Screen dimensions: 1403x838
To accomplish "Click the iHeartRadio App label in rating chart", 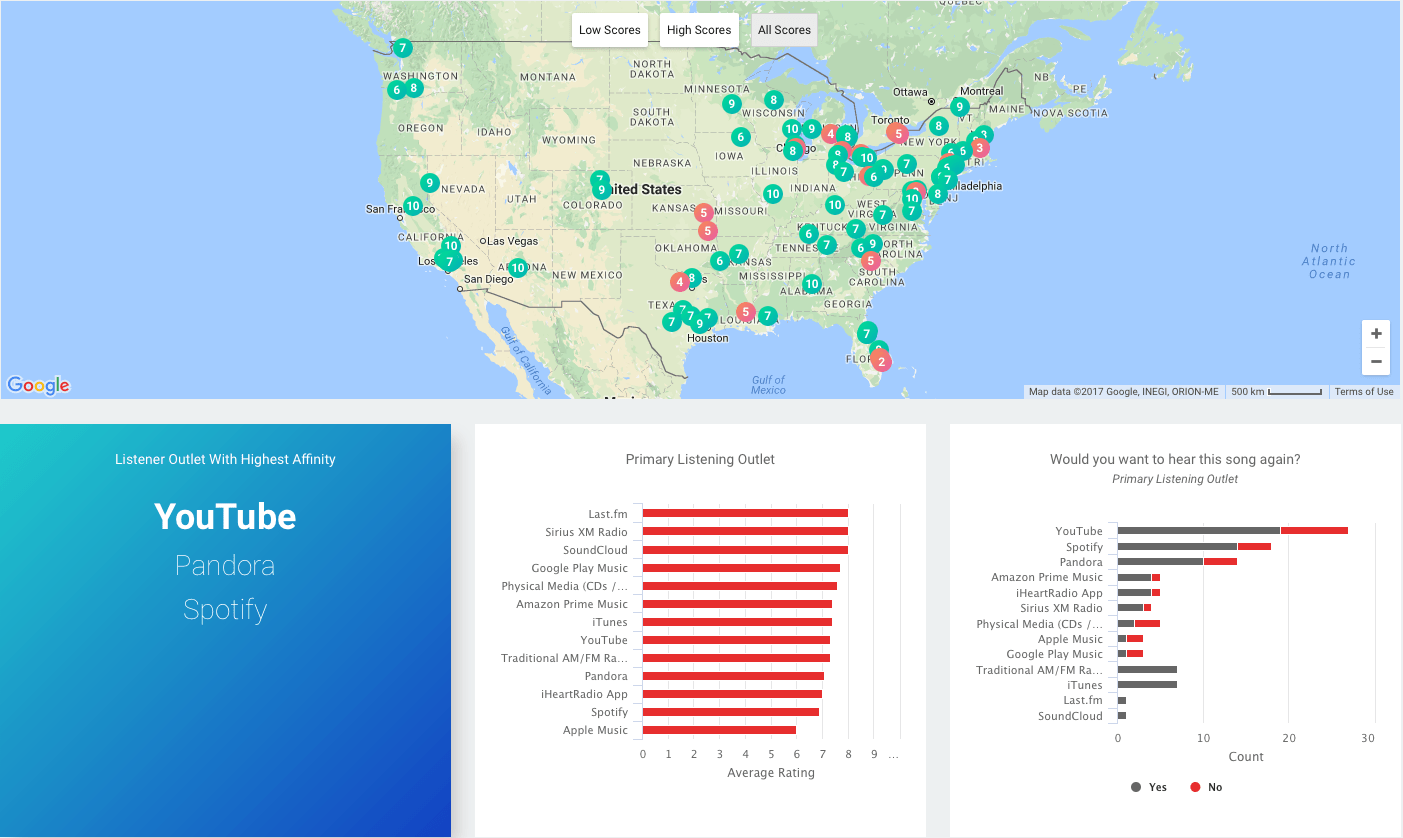I will click(584, 694).
